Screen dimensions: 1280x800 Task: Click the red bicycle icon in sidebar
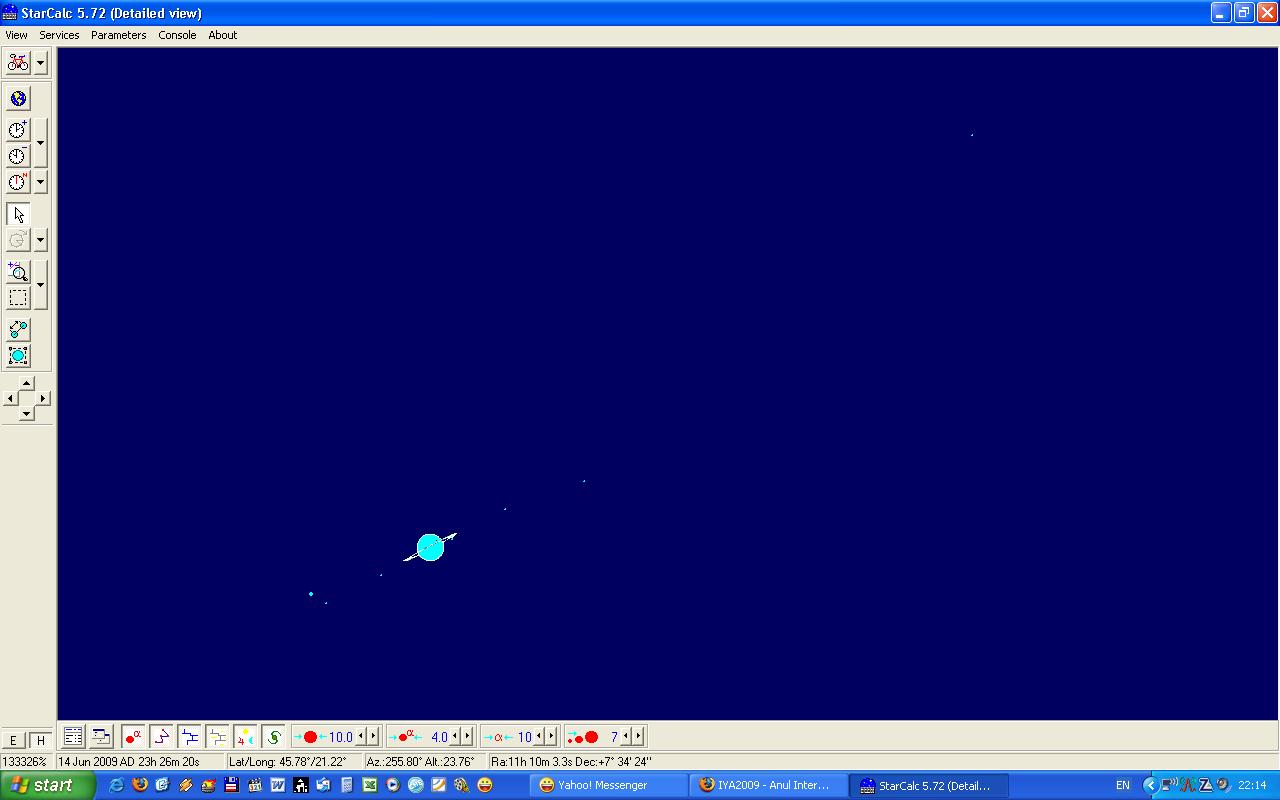point(18,63)
